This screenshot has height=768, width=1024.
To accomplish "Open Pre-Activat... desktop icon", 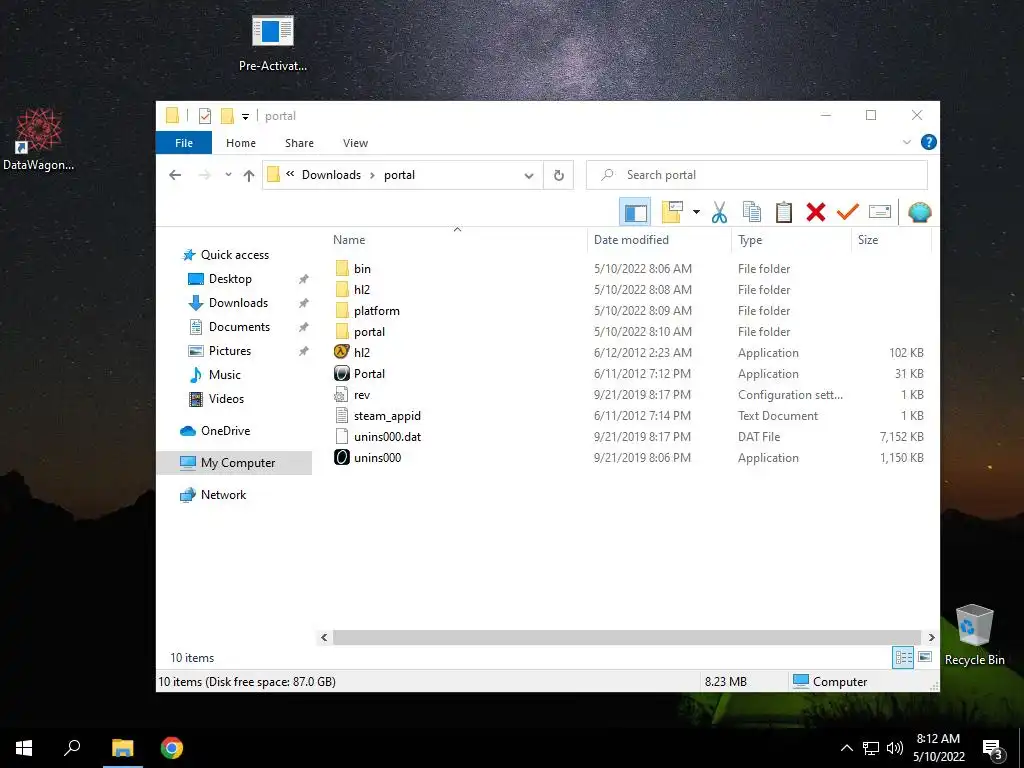I will [273, 43].
